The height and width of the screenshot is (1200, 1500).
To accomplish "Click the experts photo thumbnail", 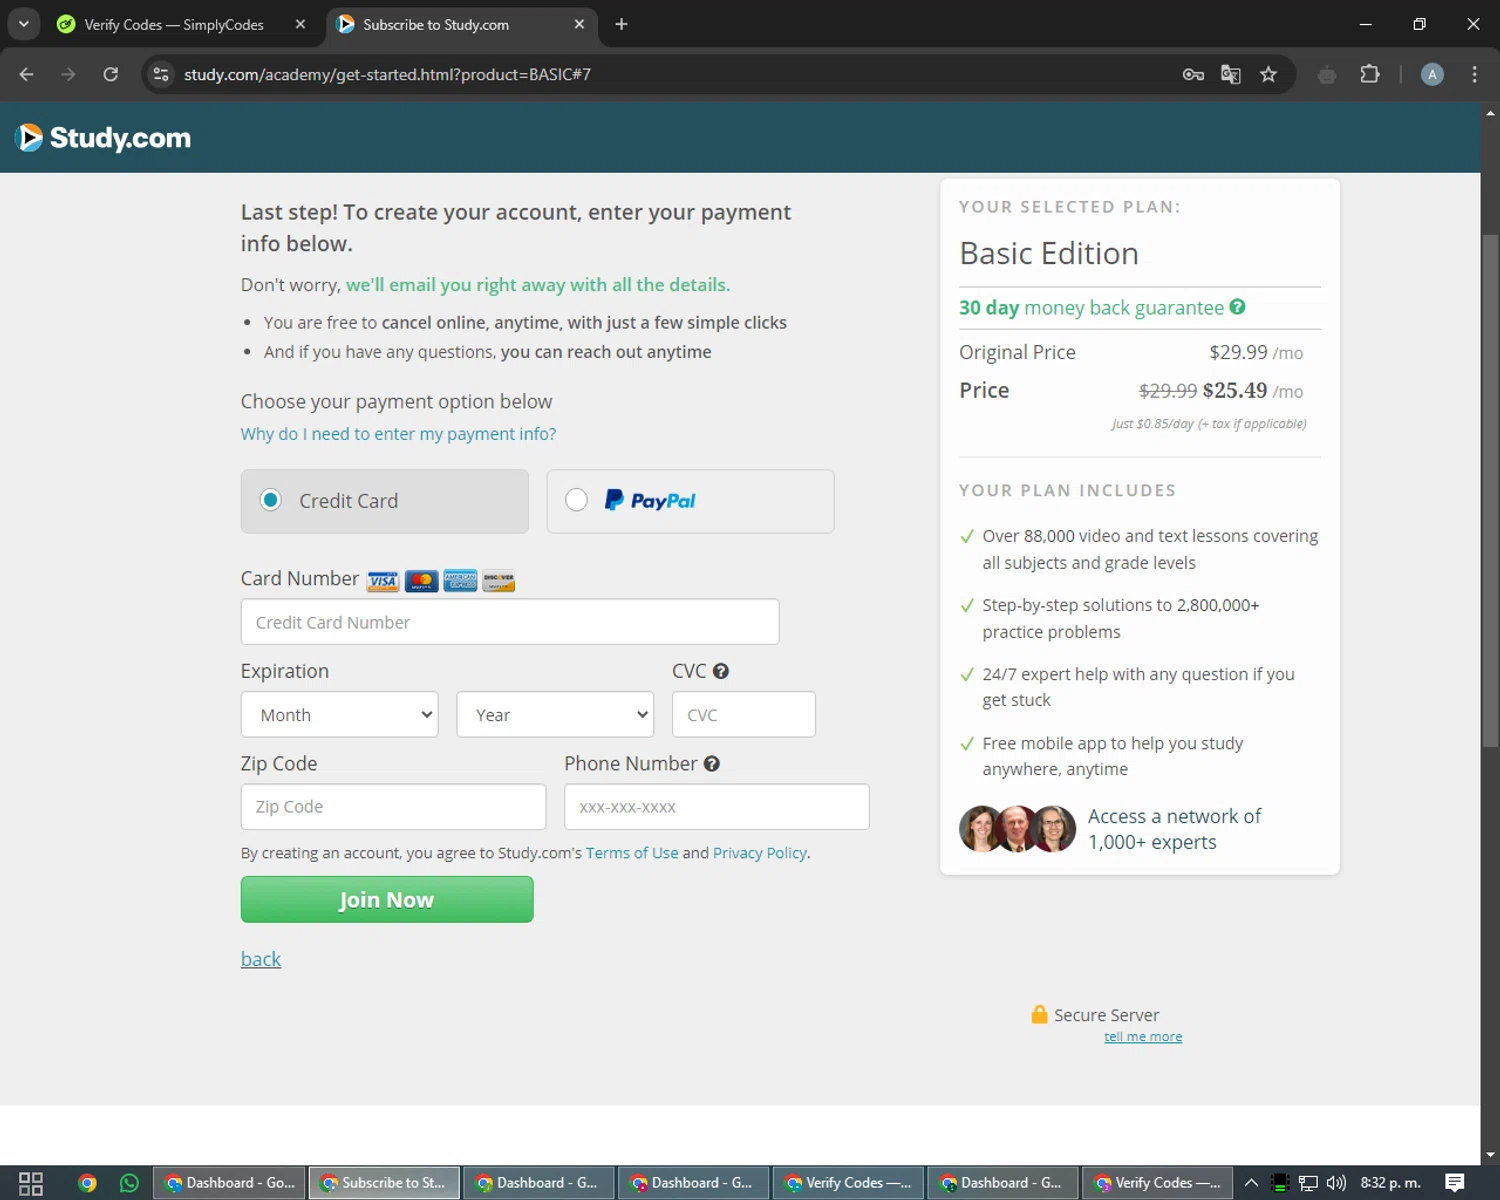I will point(1017,829).
